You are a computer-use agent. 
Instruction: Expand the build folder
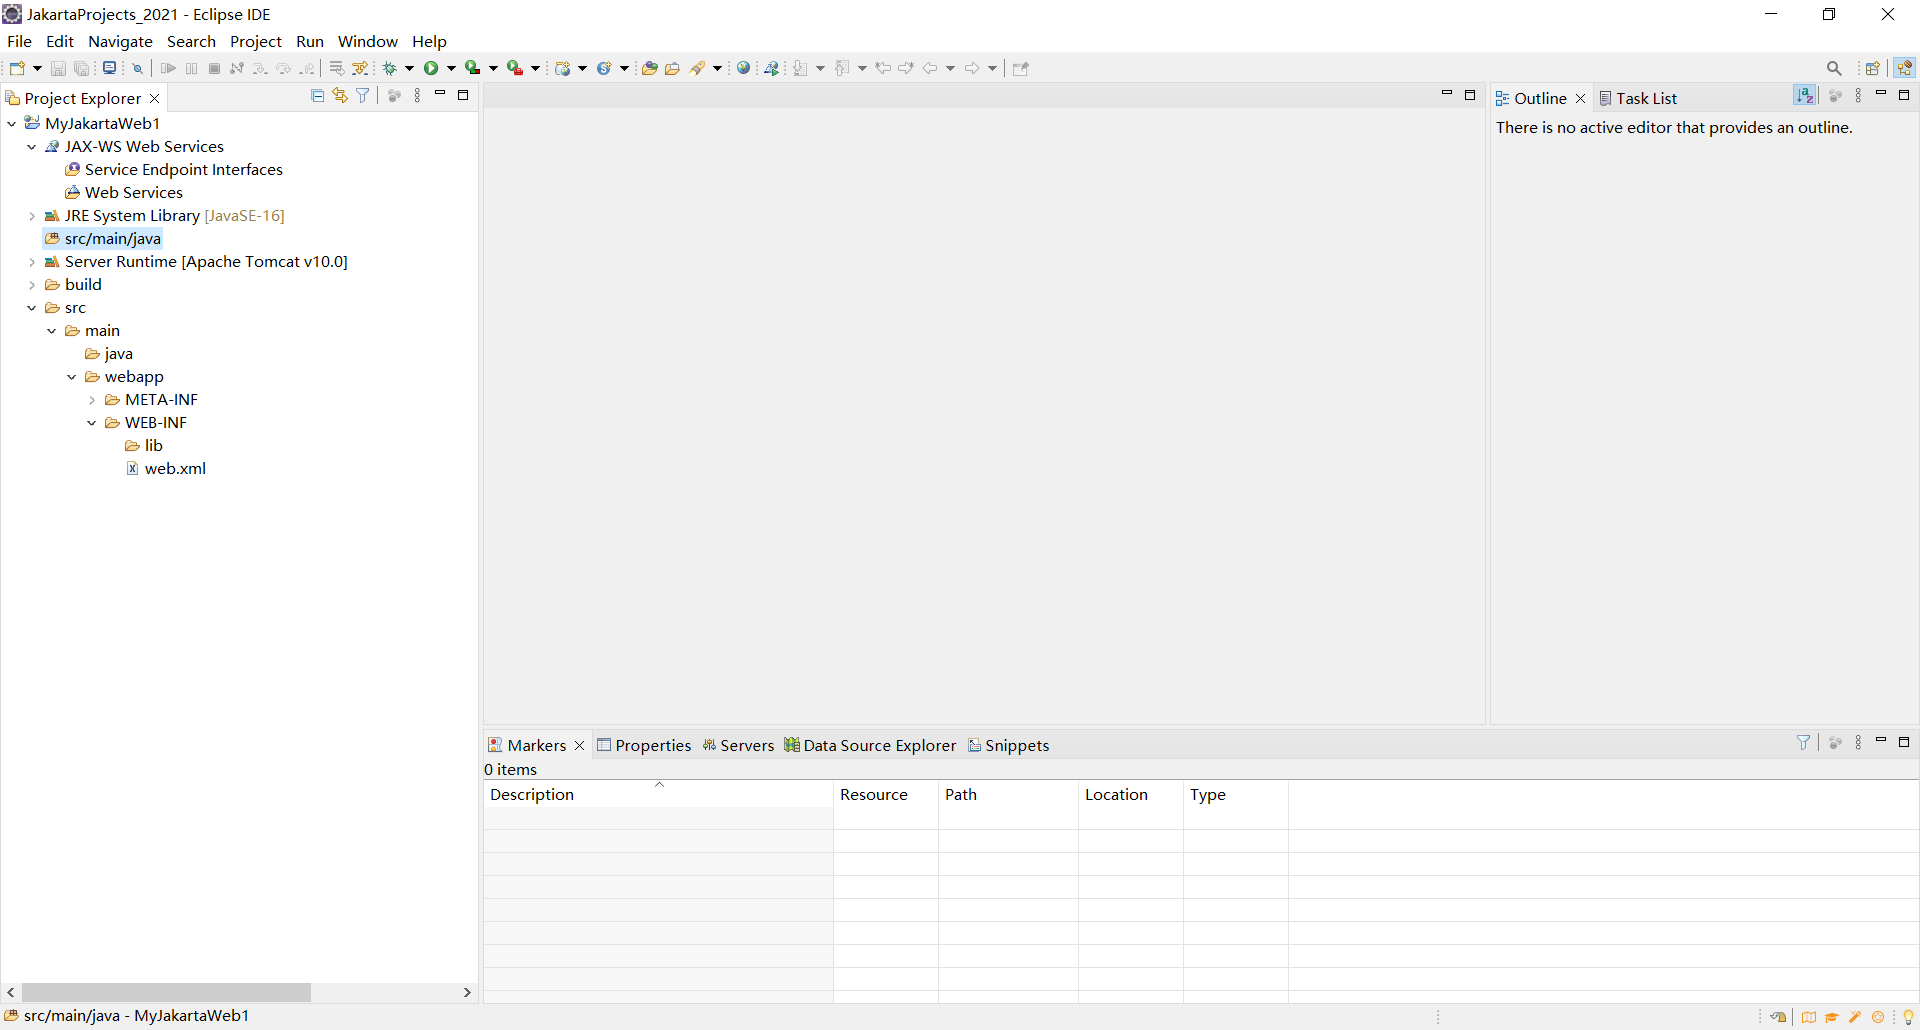pyautogui.click(x=32, y=284)
